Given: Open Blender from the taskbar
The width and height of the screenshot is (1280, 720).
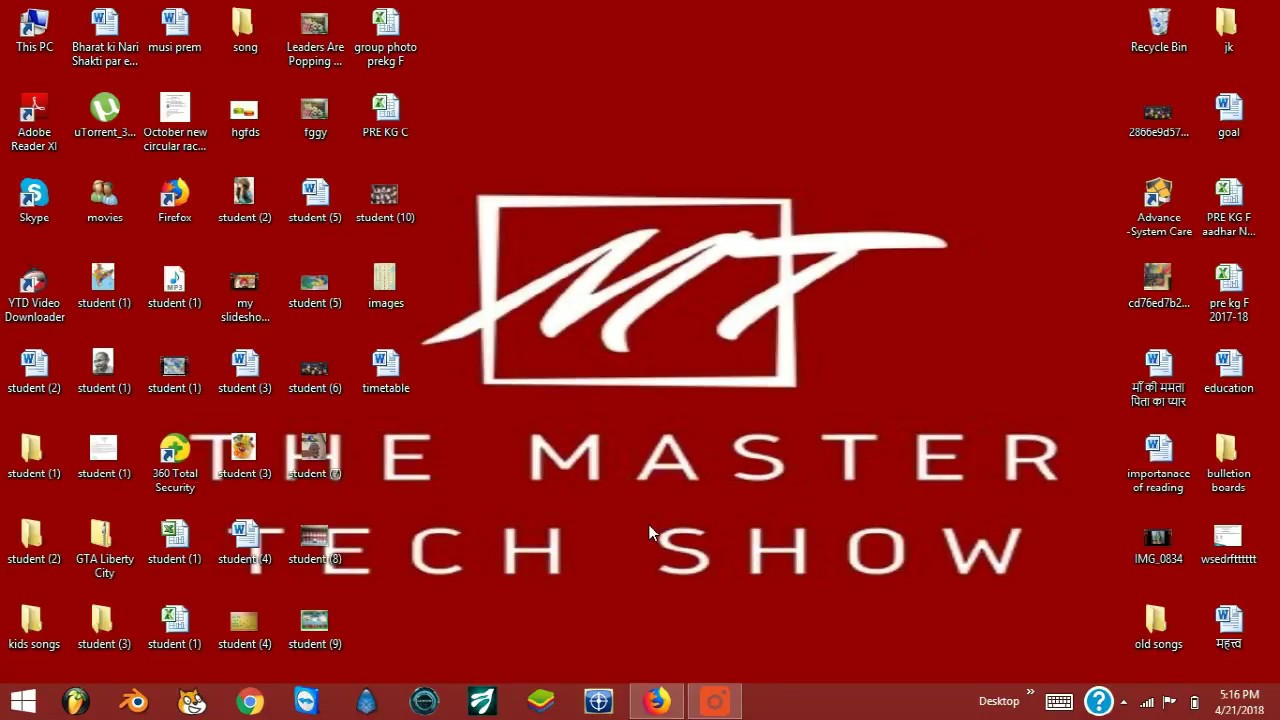Looking at the screenshot, I should [x=133, y=701].
